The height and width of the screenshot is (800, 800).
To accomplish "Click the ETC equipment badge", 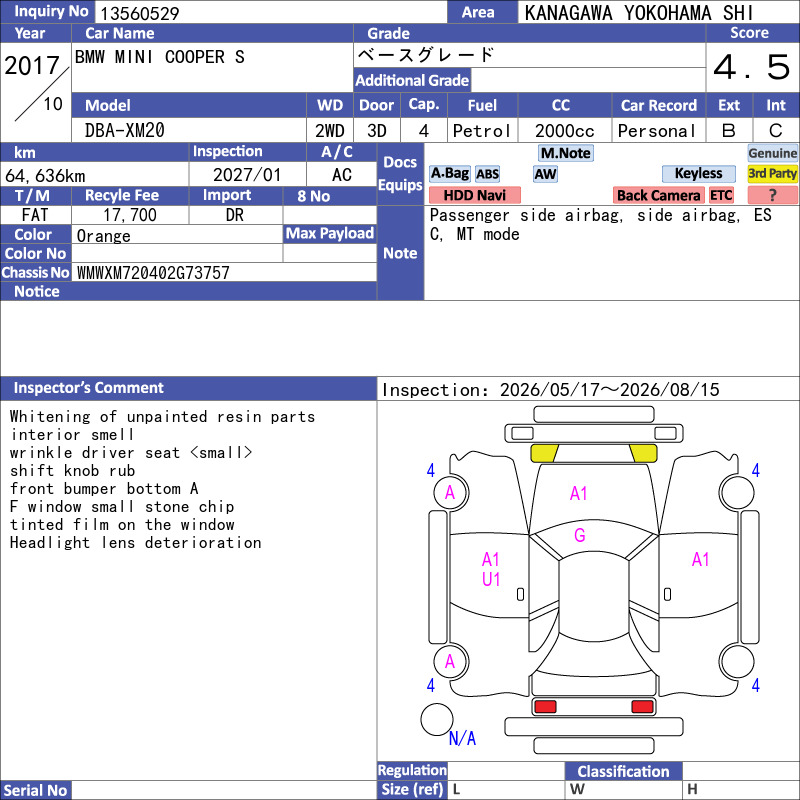I will pos(721,195).
